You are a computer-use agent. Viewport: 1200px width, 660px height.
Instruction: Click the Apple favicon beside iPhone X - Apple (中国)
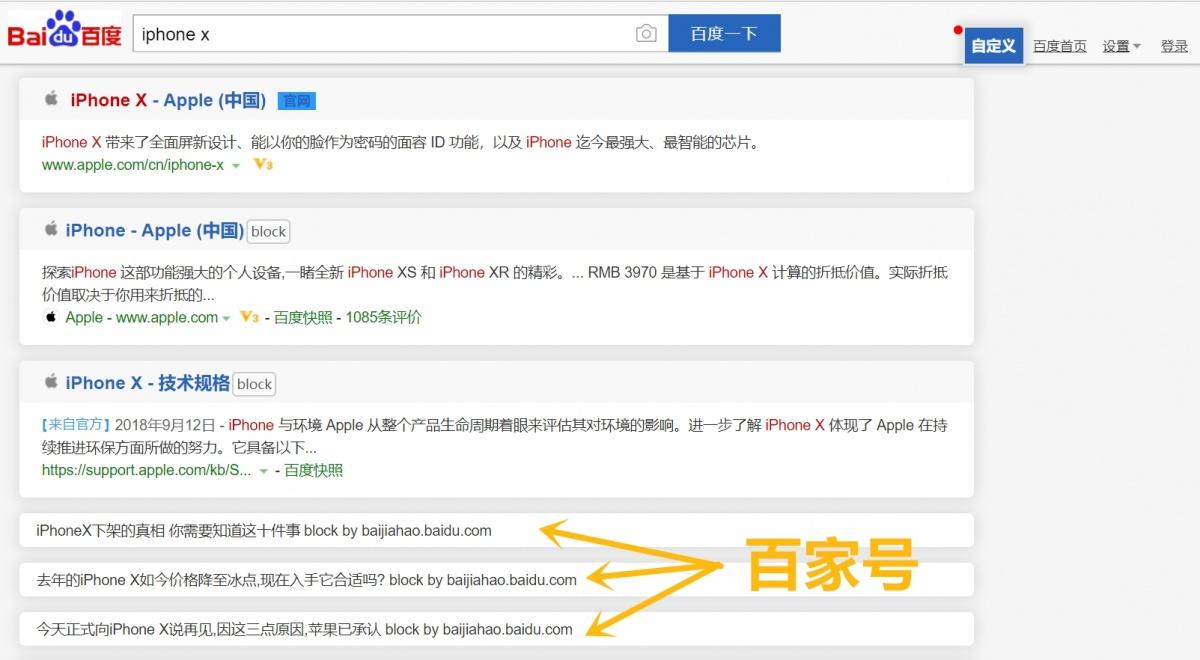coord(51,98)
